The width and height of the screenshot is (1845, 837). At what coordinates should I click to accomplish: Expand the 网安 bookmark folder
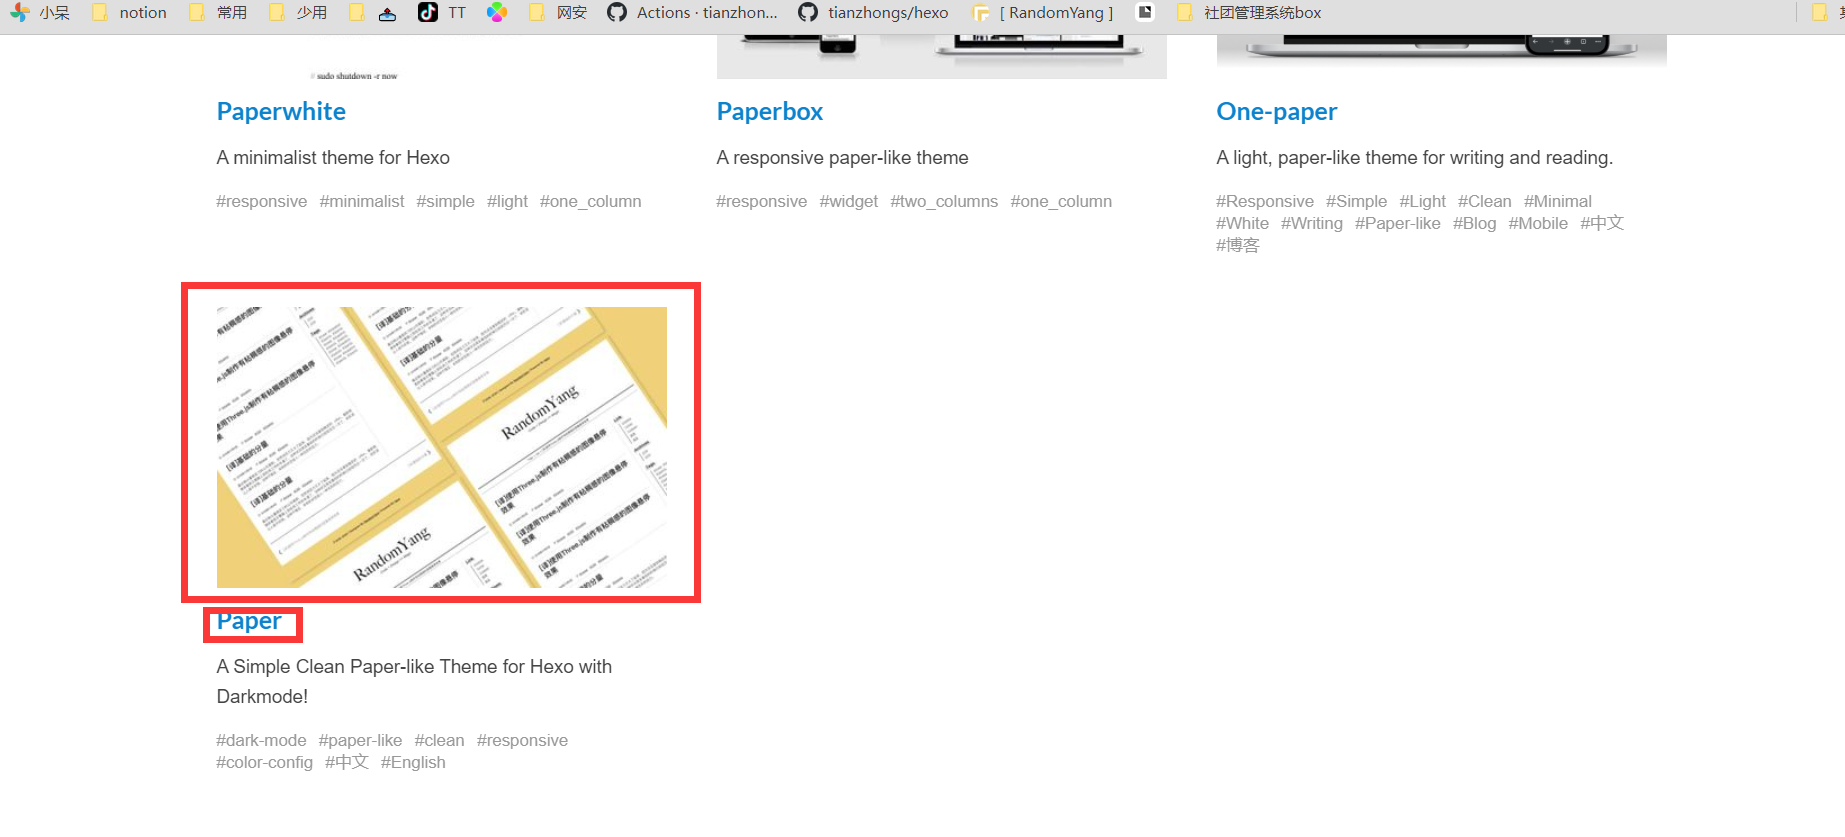pyautogui.click(x=558, y=13)
